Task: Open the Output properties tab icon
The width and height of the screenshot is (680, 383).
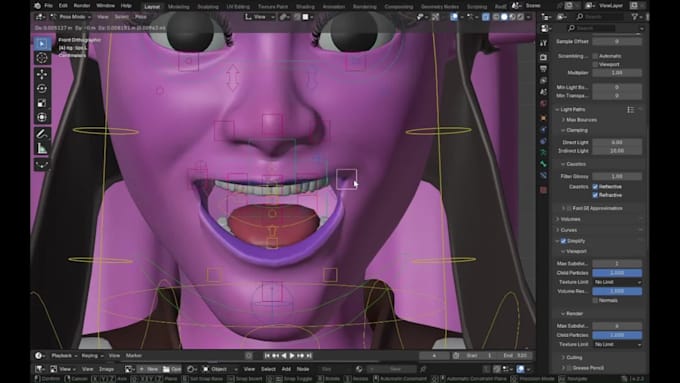Action: (543, 69)
